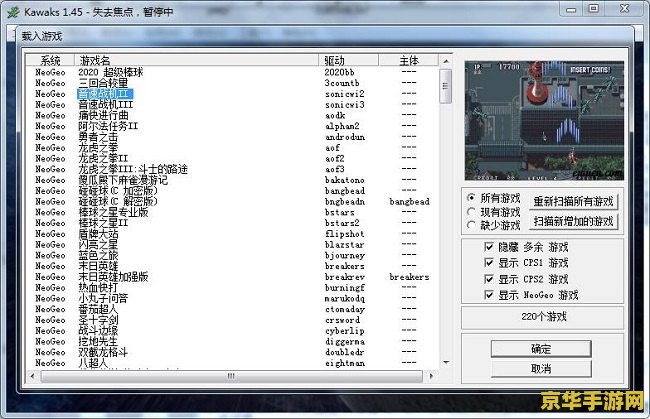The width and height of the screenshot is (650, 419).
Task: Select the game 小丸子问答
Action: click(103, 298)
